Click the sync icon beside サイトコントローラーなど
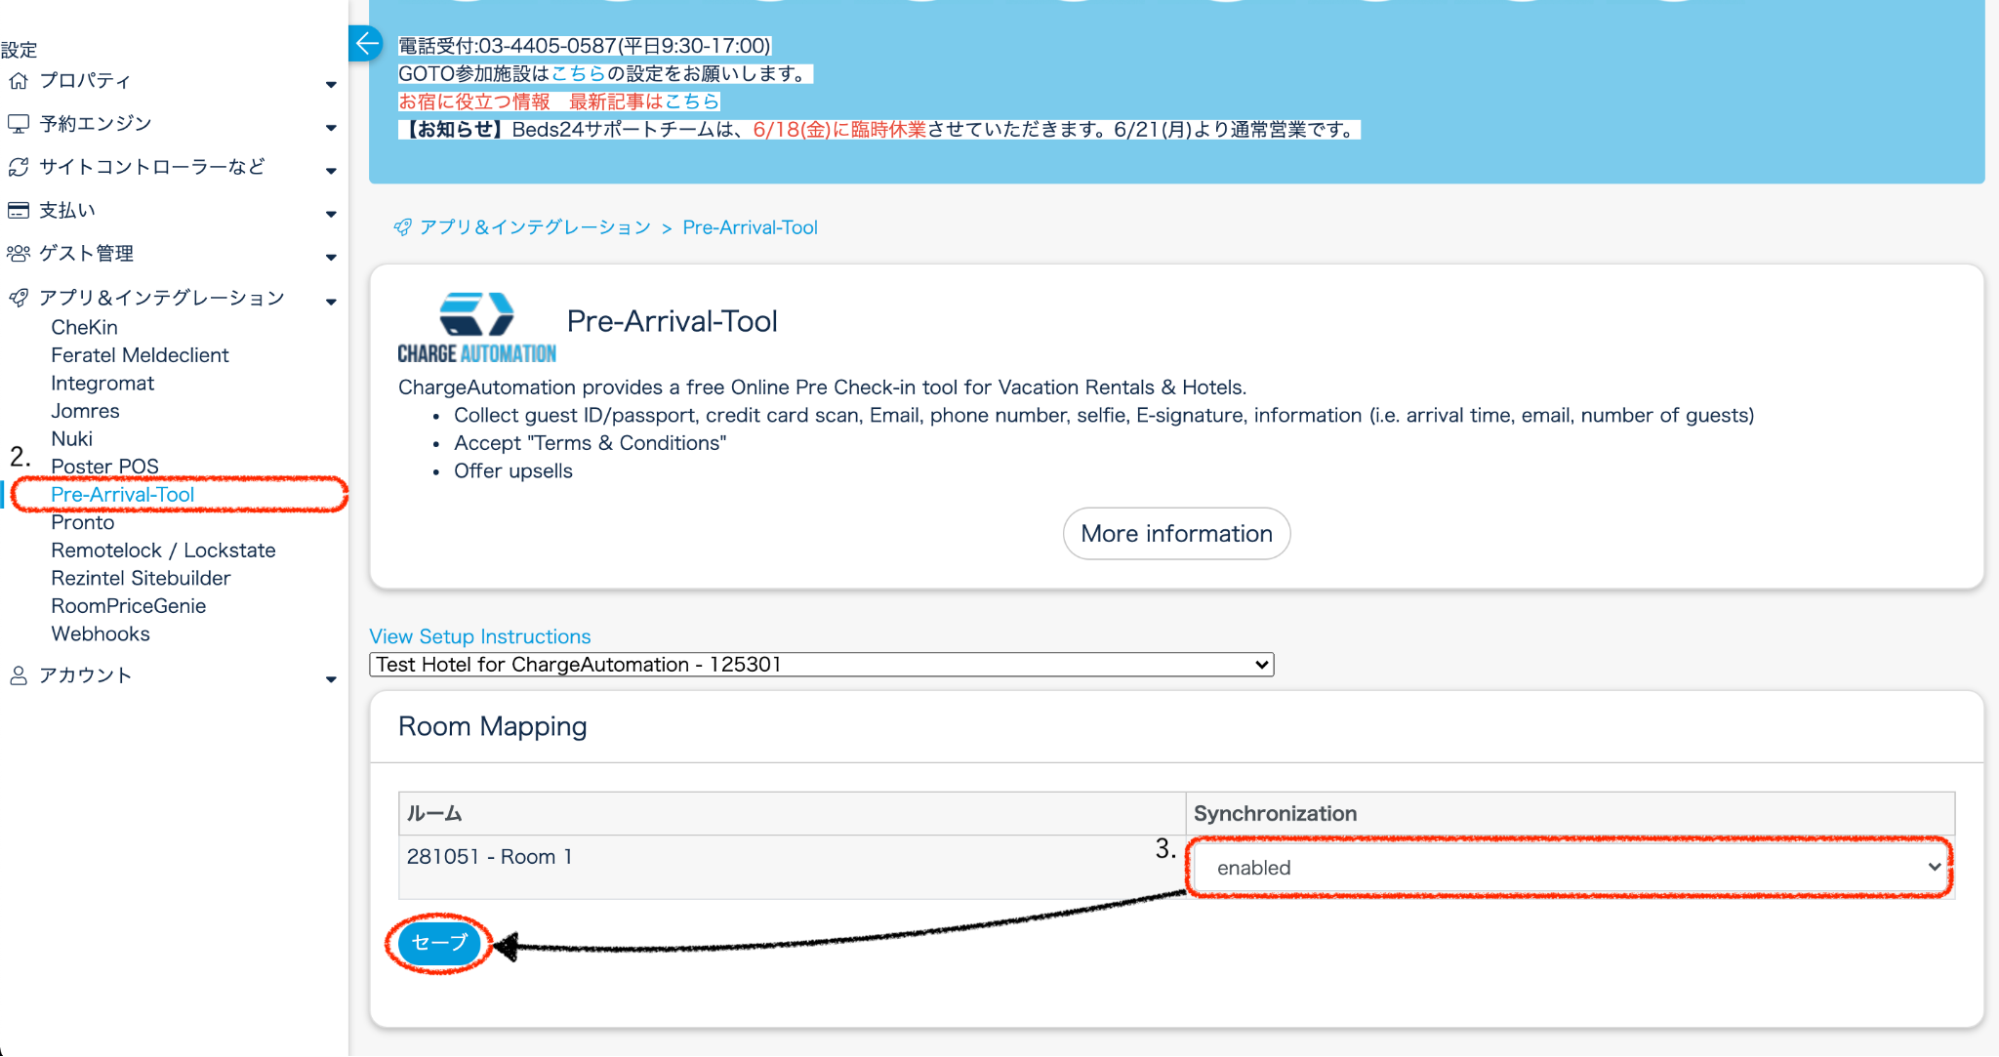The image size is (1999, 1057). (x=18, y=167)
